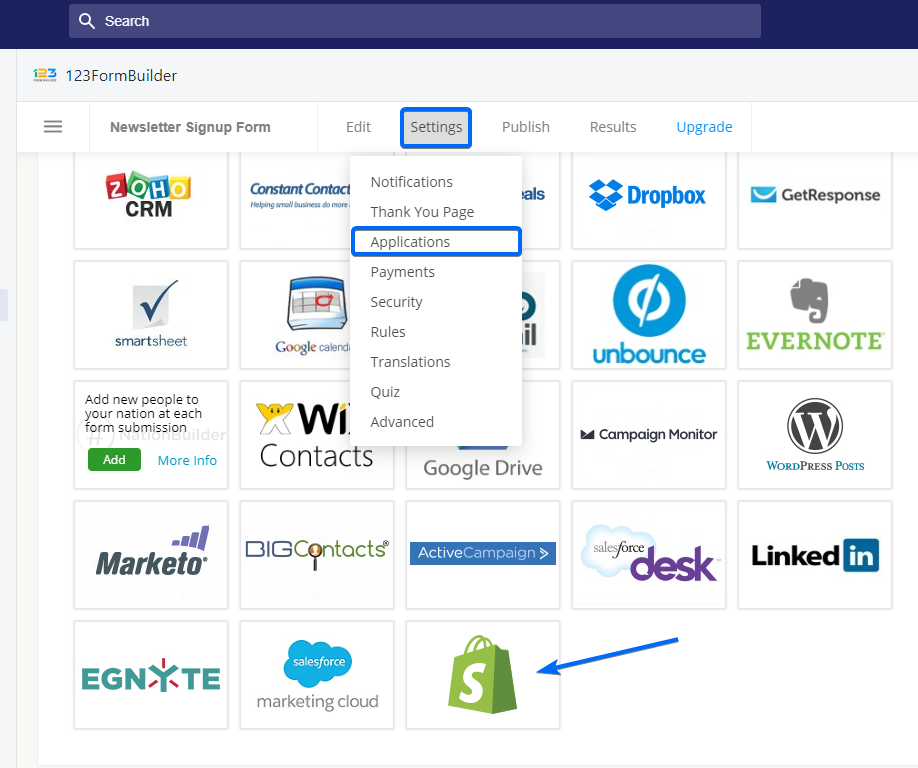Select the Egnyte integration

150,675
